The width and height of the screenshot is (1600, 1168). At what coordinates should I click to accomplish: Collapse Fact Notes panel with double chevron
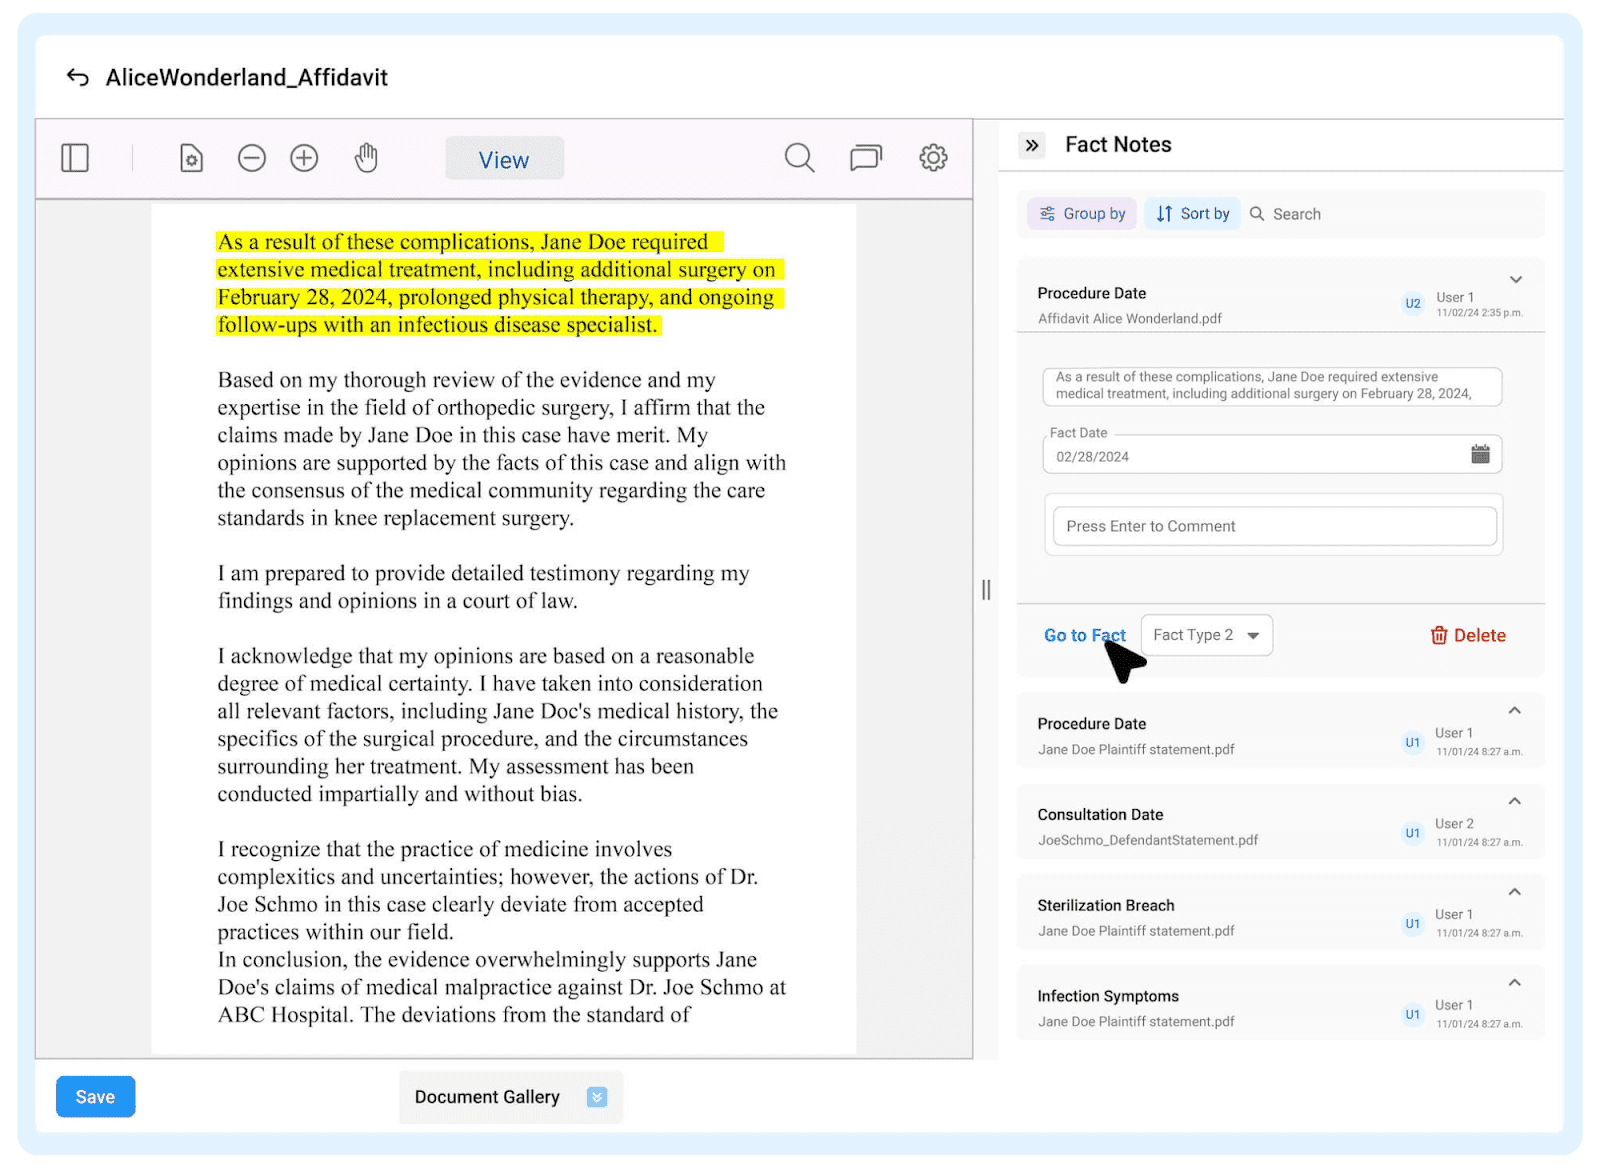tap(1032, 145)
